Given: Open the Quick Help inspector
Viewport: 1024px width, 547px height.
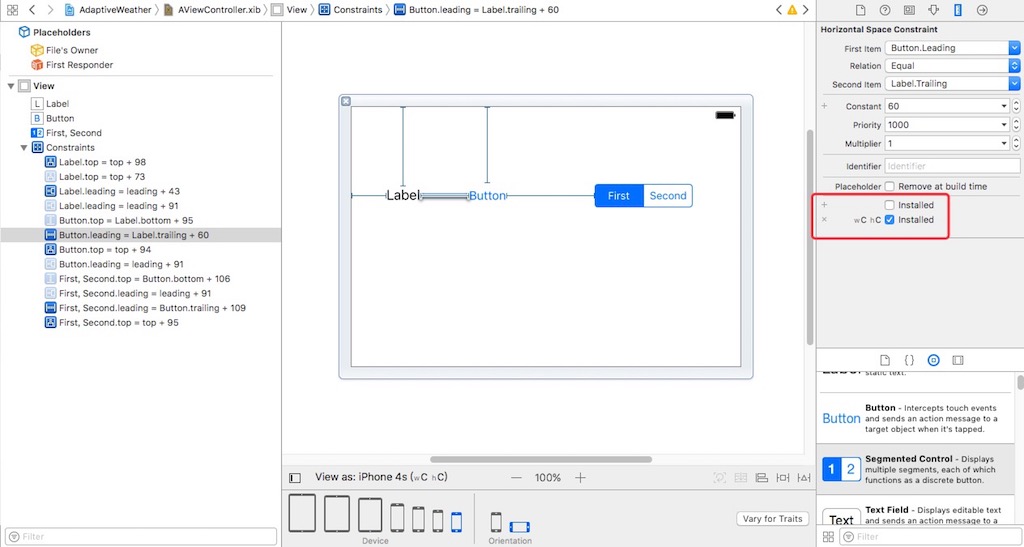Looking at the screenshot, I should [884, 10].
